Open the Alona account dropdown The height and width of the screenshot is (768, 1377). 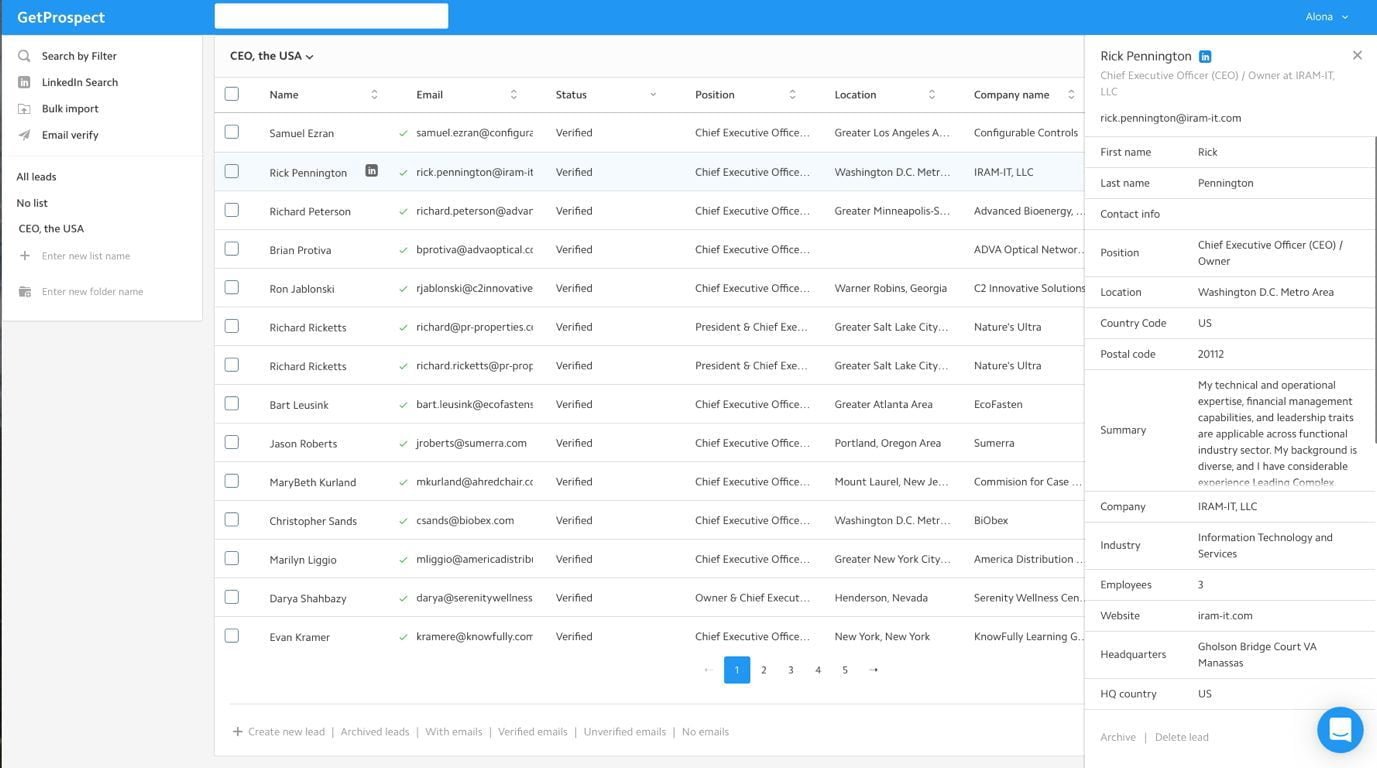click(x=1327, y=17)
